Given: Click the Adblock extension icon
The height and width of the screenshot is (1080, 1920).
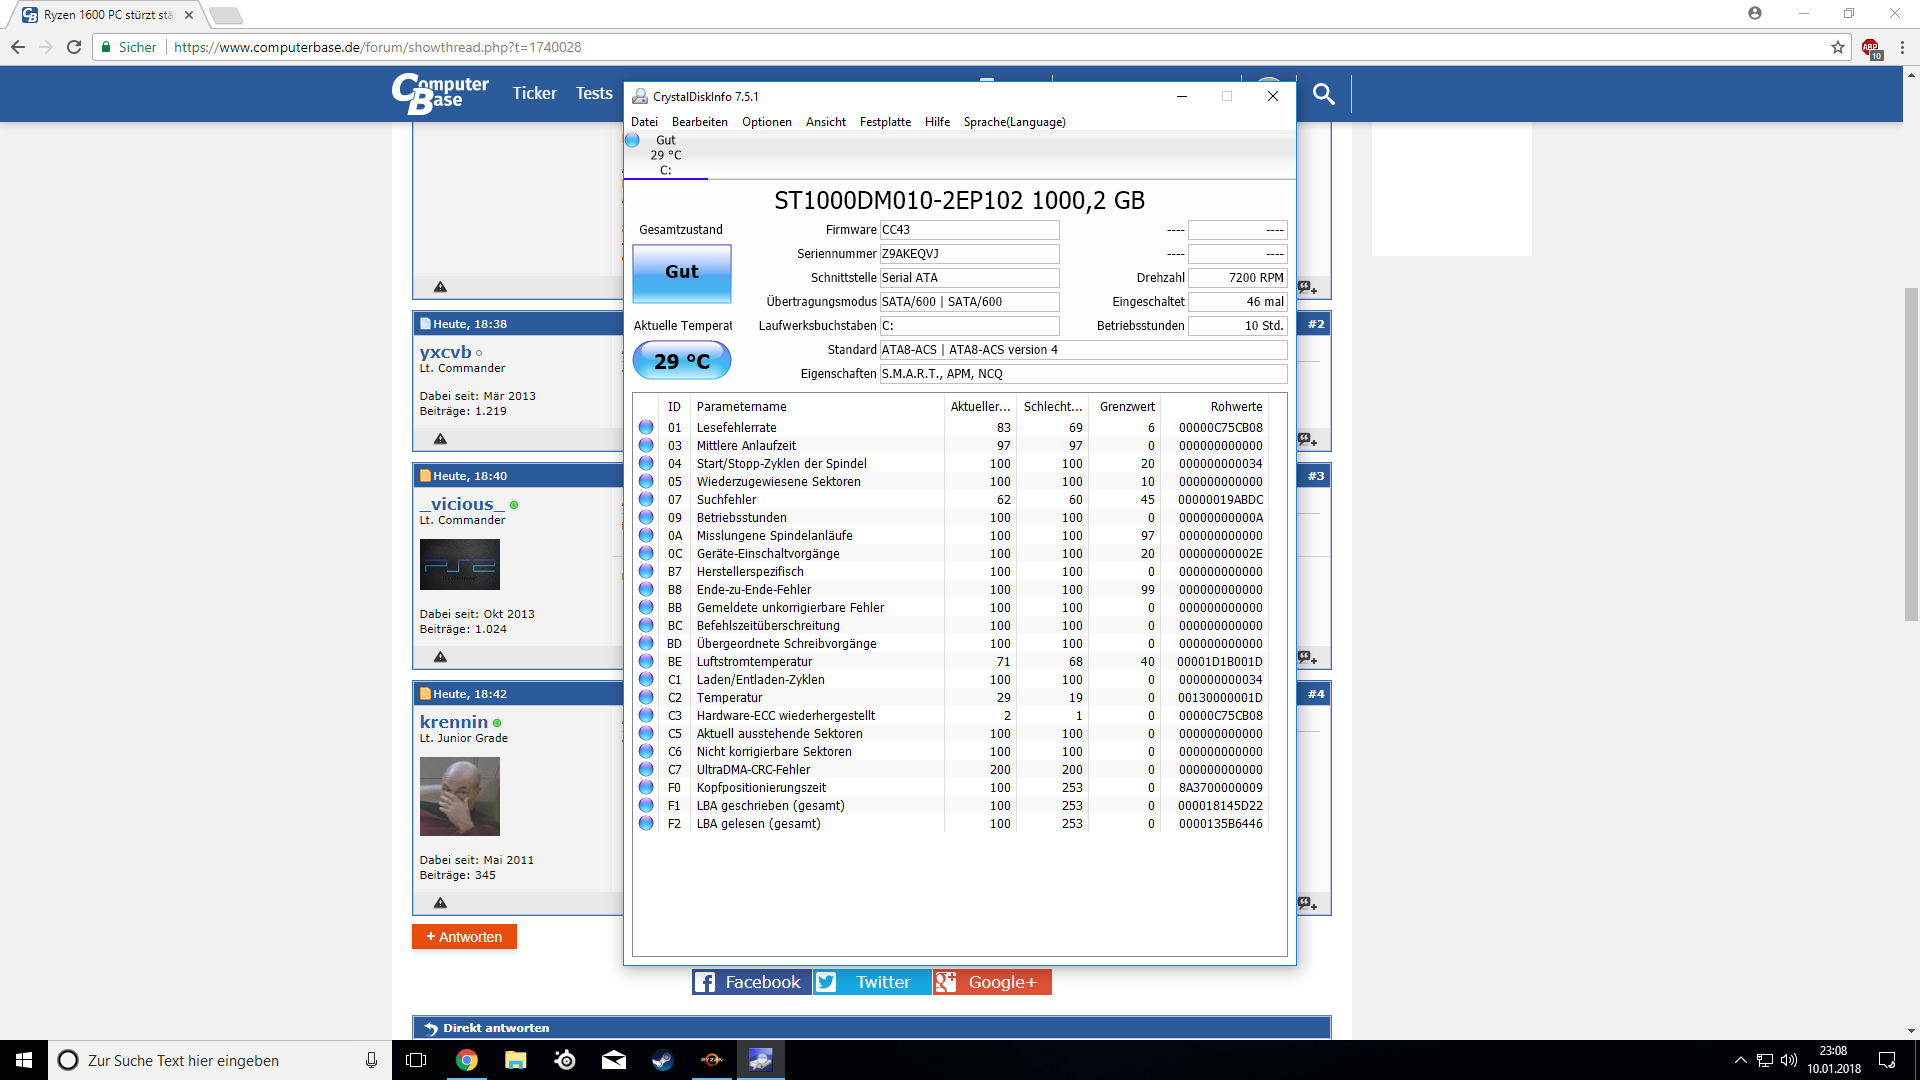Looking at the screenshot, I should [1870, 47].
